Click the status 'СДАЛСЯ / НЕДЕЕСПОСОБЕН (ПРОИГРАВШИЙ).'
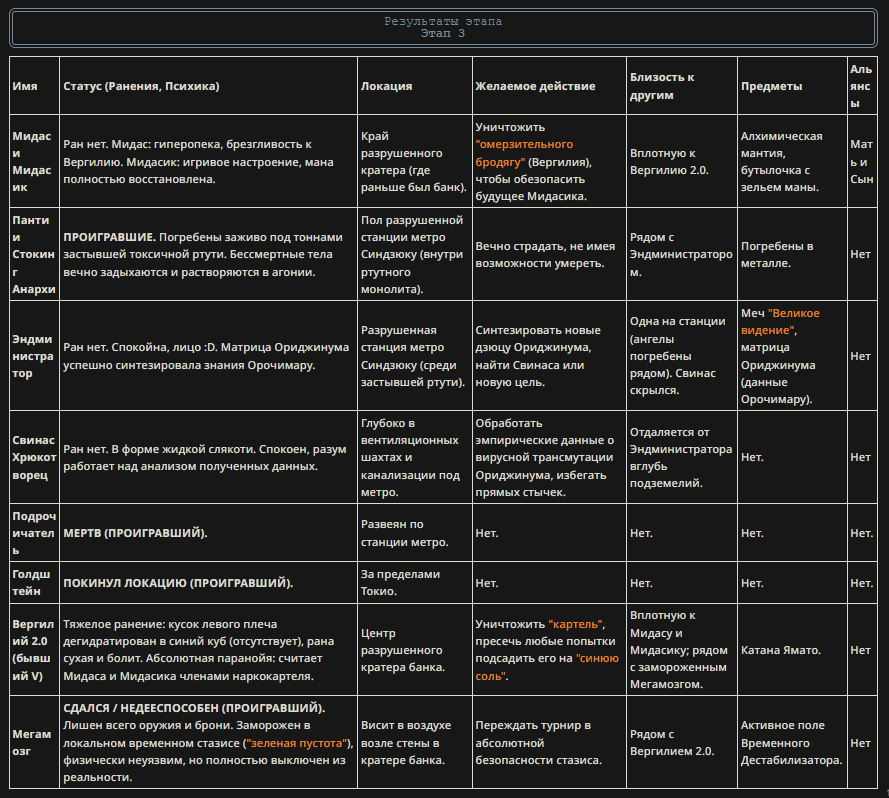889x798 pixels. coord(194,708)
